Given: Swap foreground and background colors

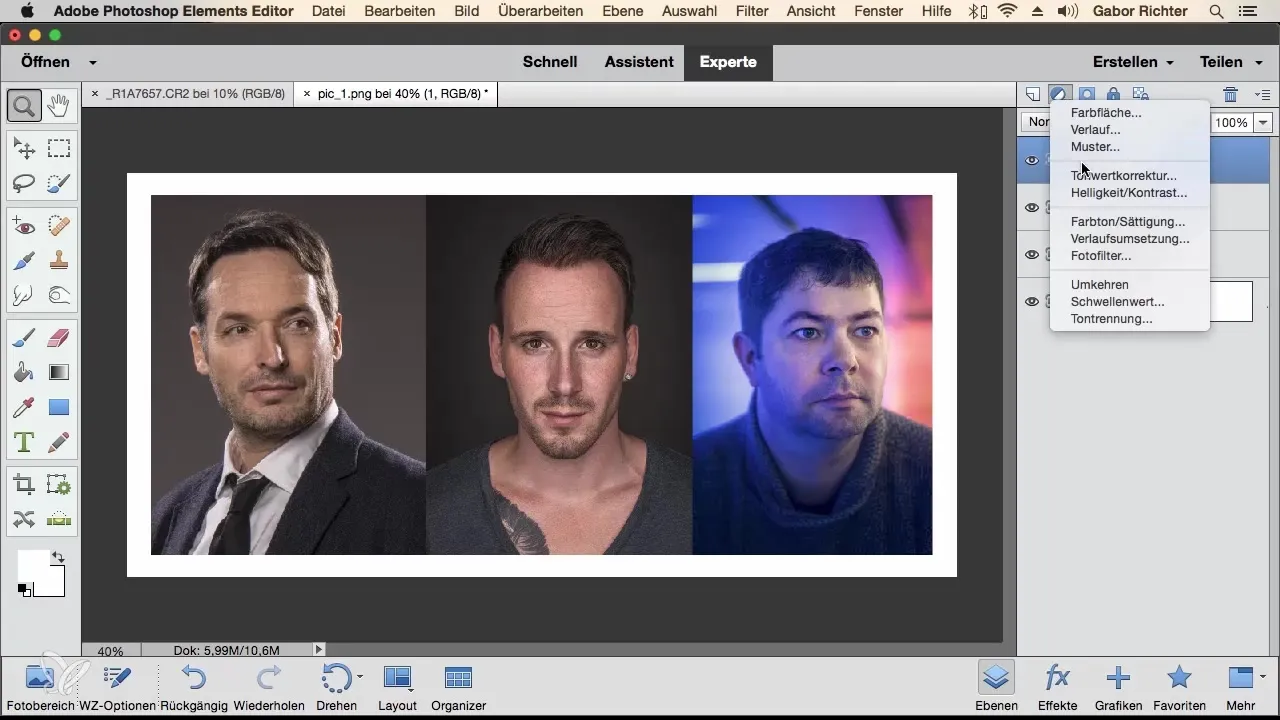Looking at the screenshot, I should pos(57,556).
